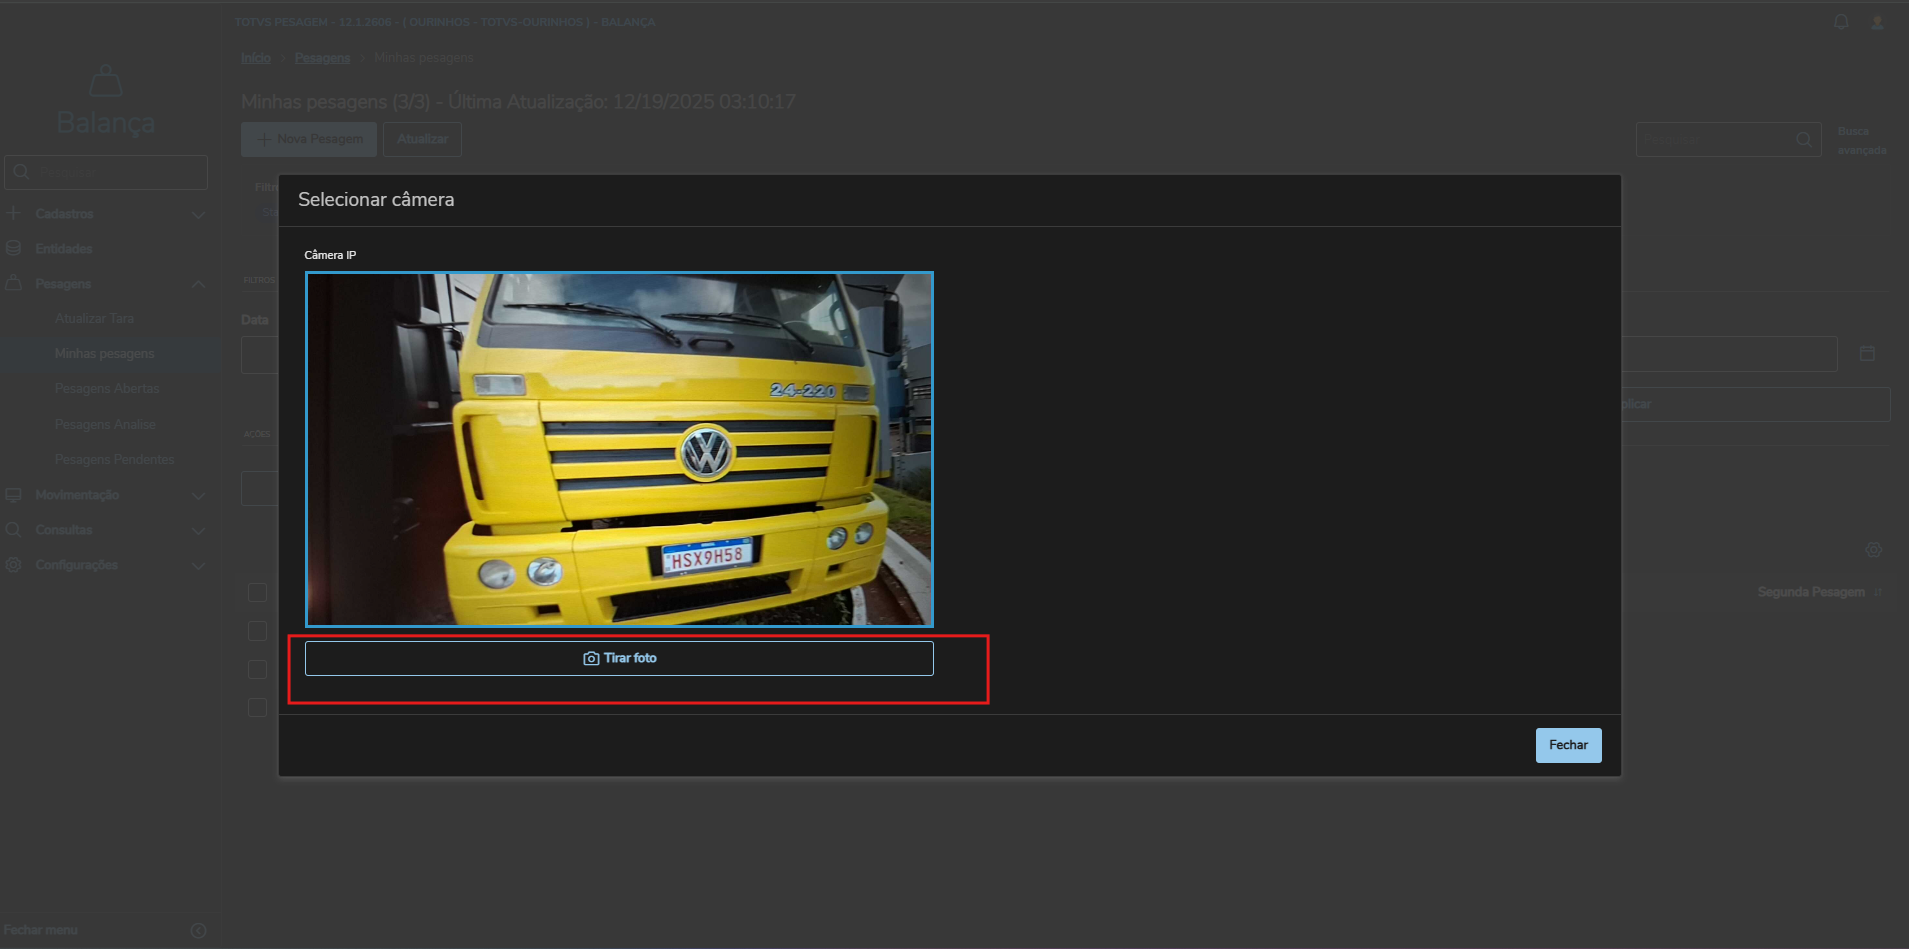Image resolution: width=1909 pixels, height=949 pixels.
Task: Open Busca avançada link
Action: click(1861, 141)
